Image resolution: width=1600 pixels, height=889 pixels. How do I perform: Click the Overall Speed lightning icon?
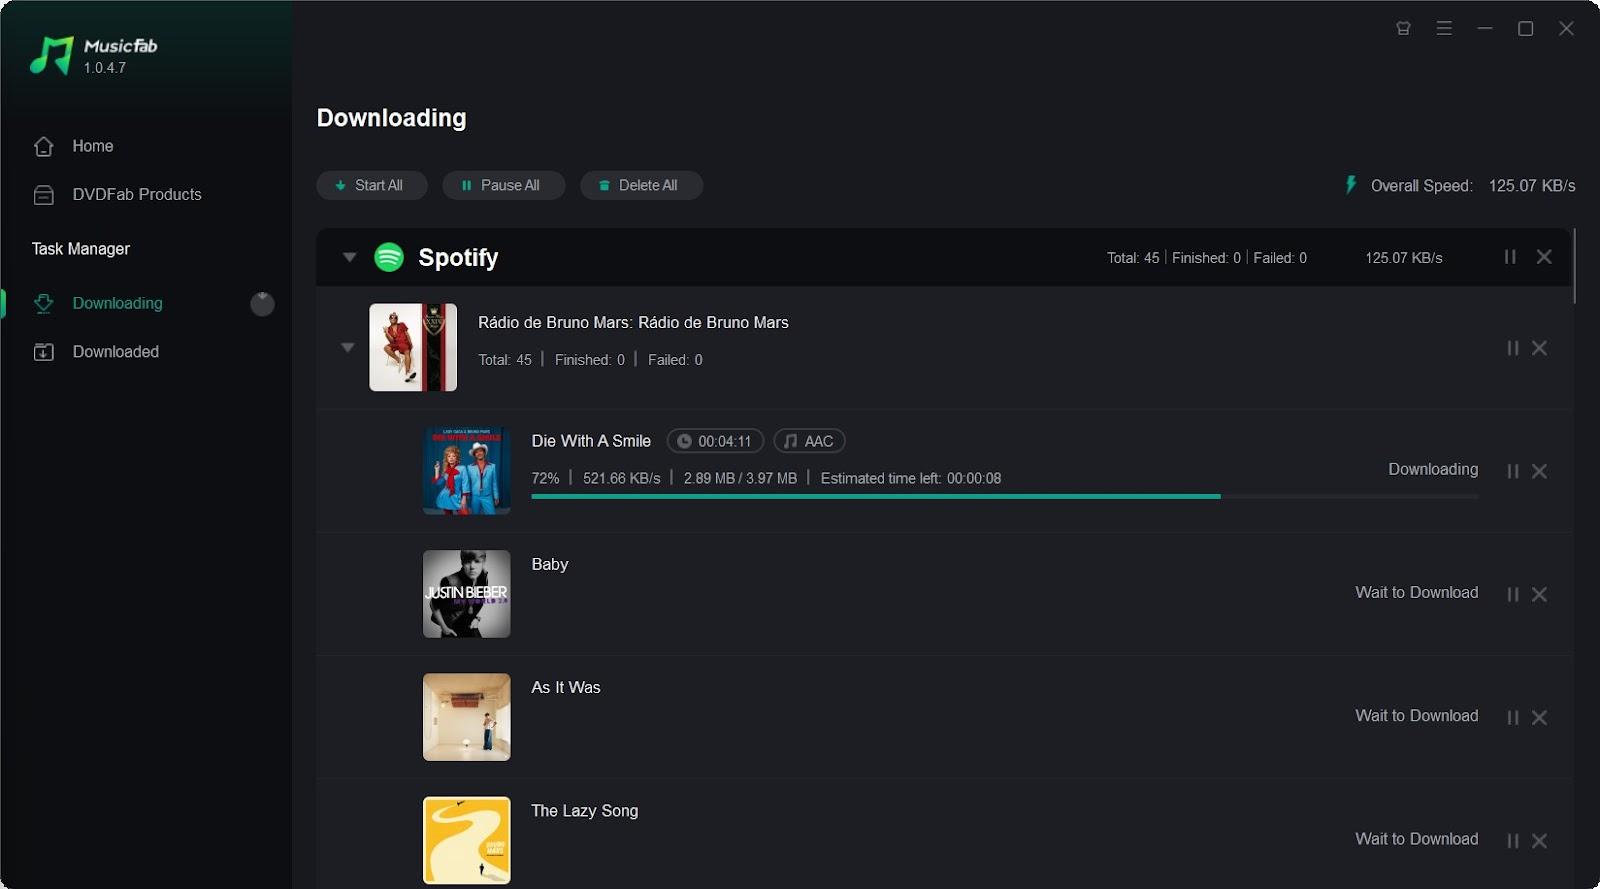1351,185
